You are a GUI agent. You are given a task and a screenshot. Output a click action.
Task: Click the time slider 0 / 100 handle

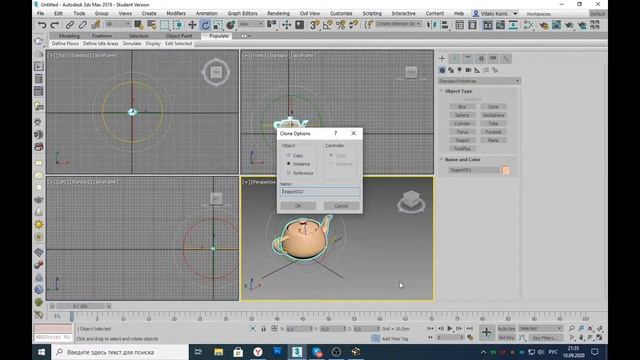80,306
